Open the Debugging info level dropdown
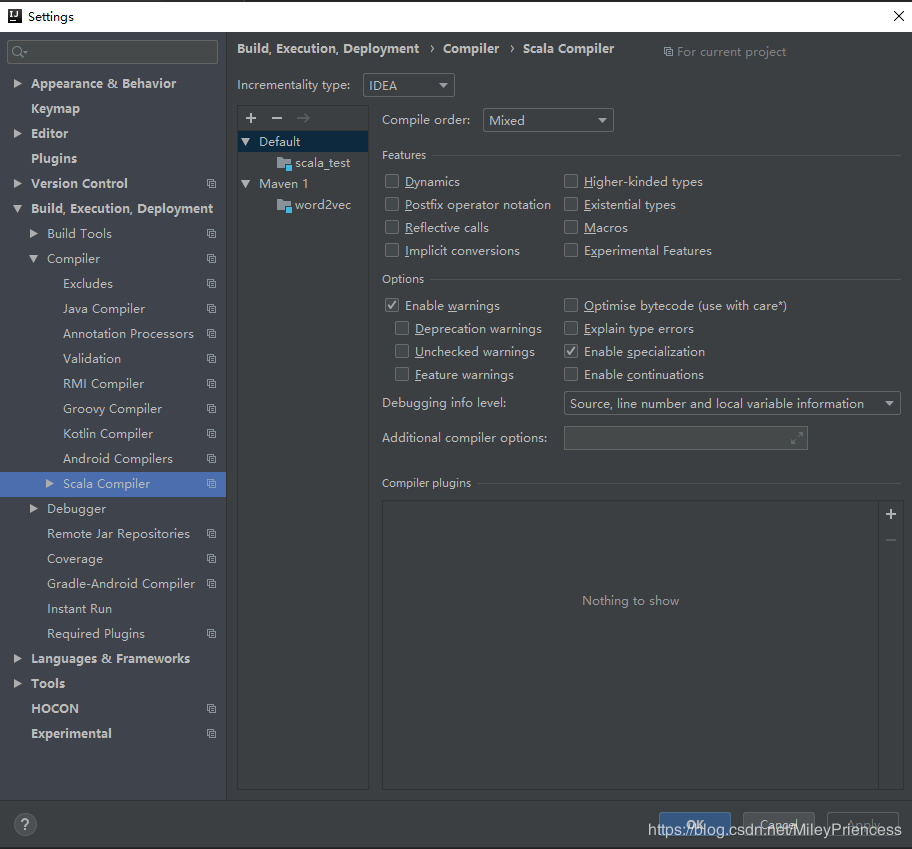The image size is (912, 849). [x=731, y=402]
